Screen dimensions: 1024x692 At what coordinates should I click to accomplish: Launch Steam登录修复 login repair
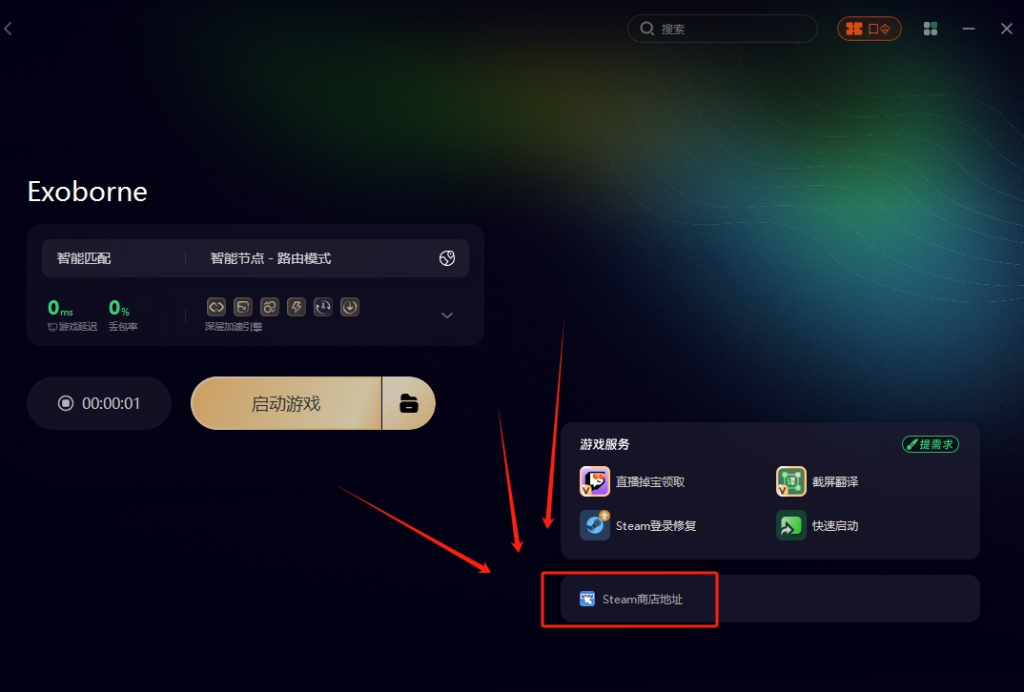coord(638,526)
